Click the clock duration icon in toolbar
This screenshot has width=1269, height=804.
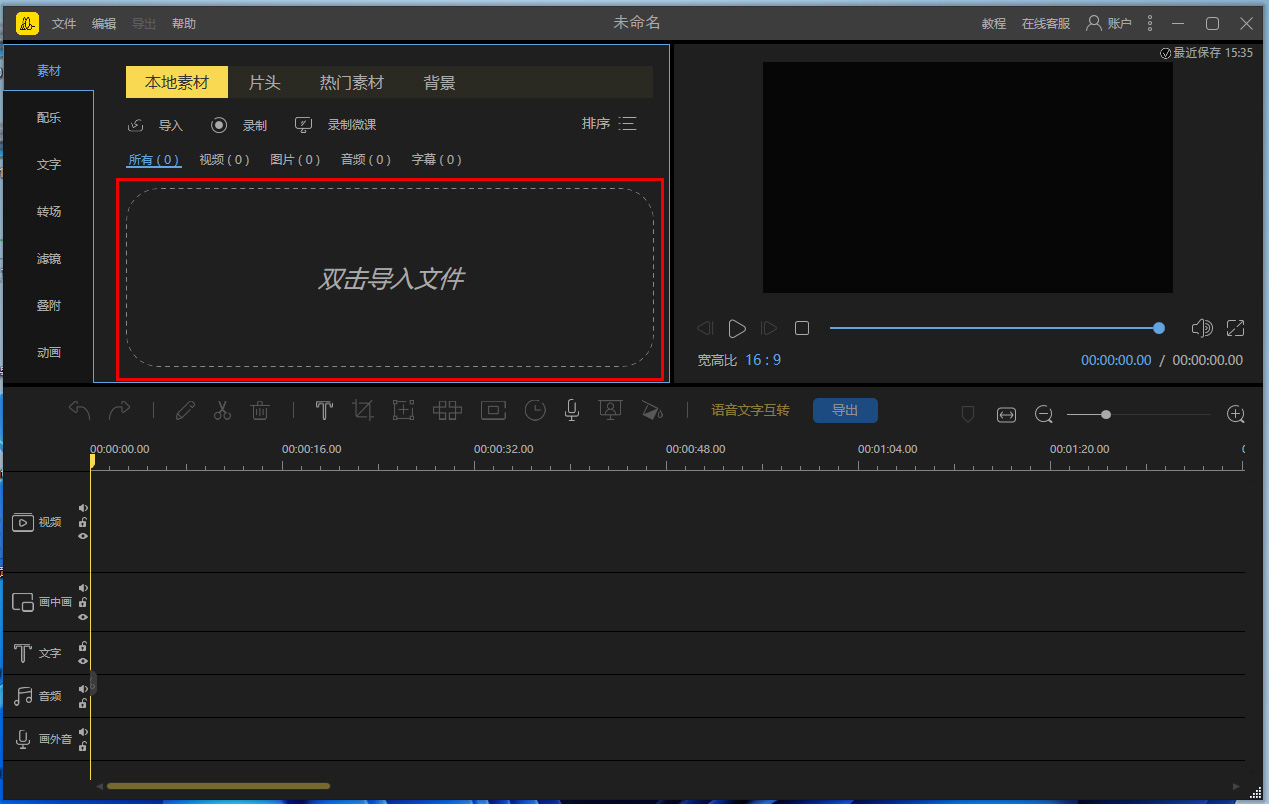click(536, 411)
